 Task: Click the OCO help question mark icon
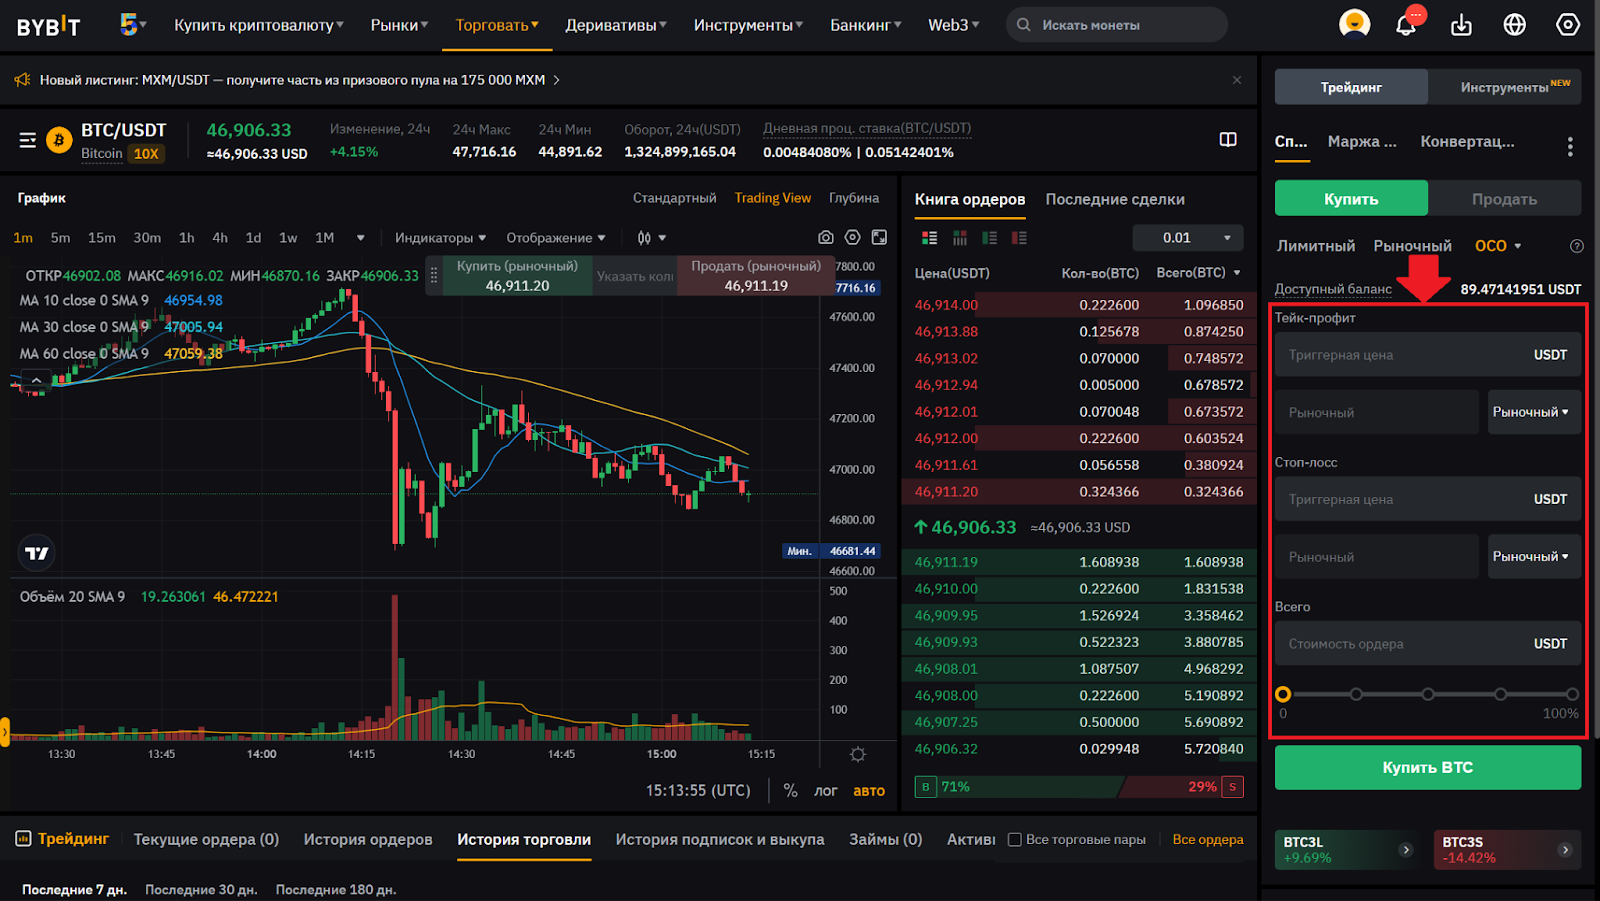1577,246
